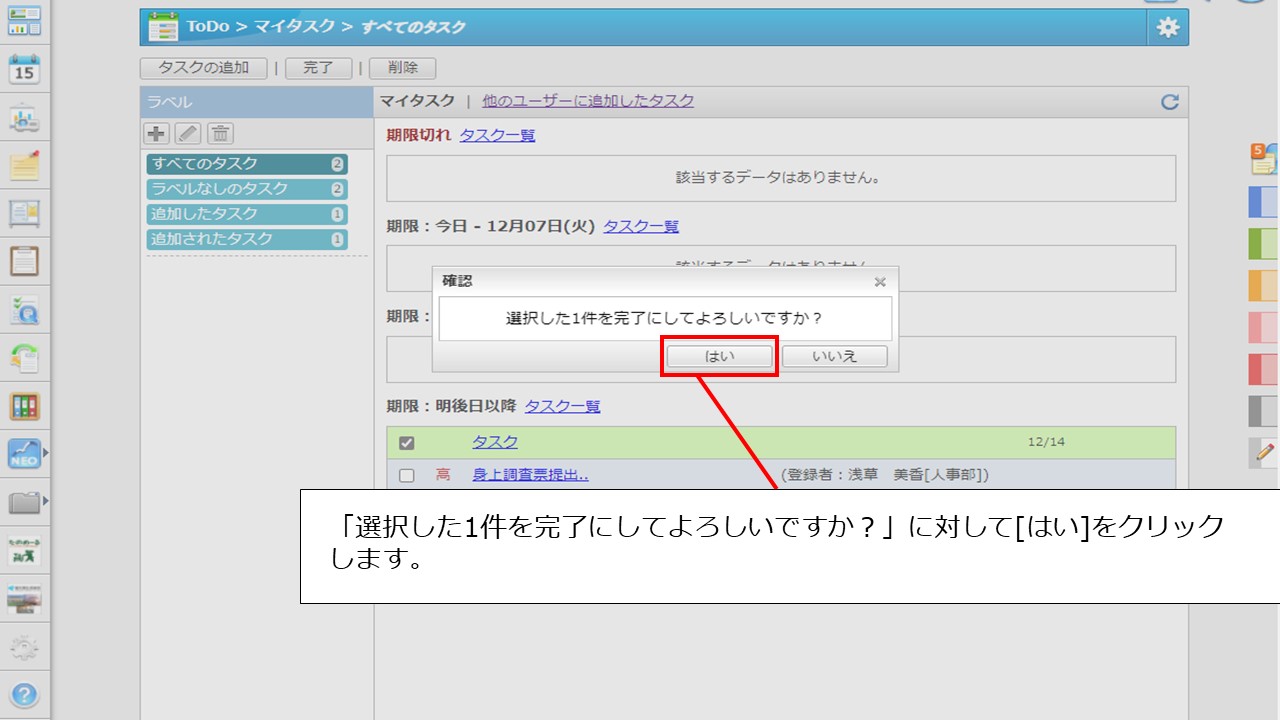Click the plus icon to add label

tap(156, 134)
